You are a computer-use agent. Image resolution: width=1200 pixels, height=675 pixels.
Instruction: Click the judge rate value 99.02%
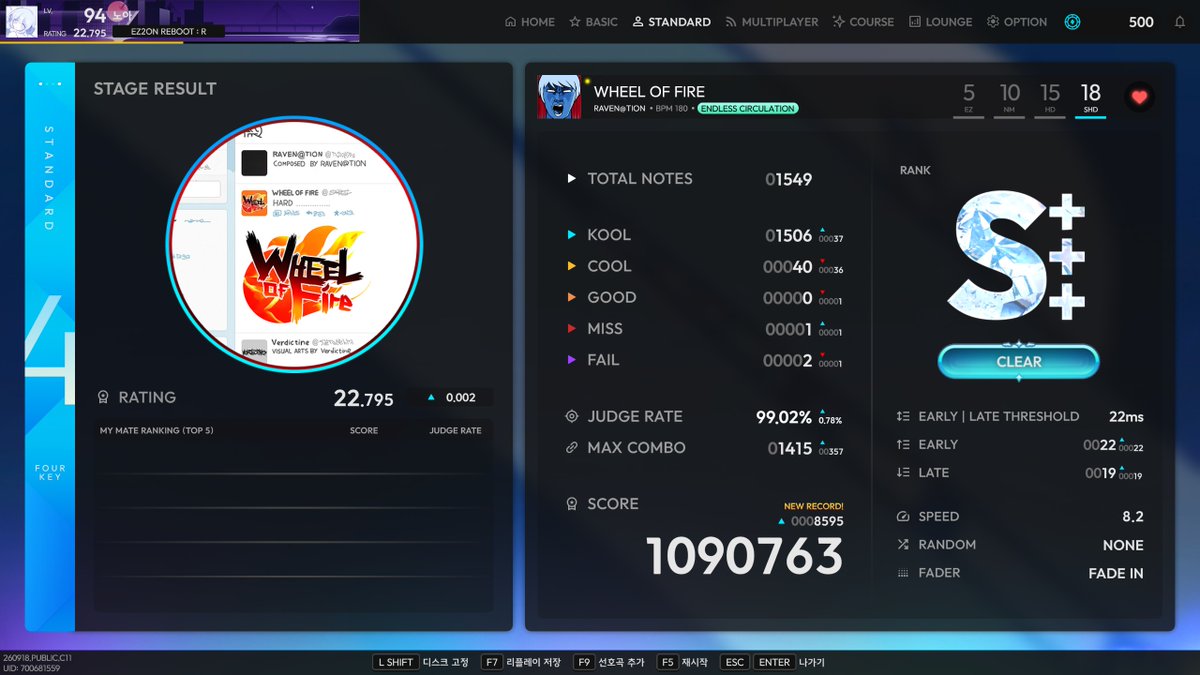tap(785, 417)
